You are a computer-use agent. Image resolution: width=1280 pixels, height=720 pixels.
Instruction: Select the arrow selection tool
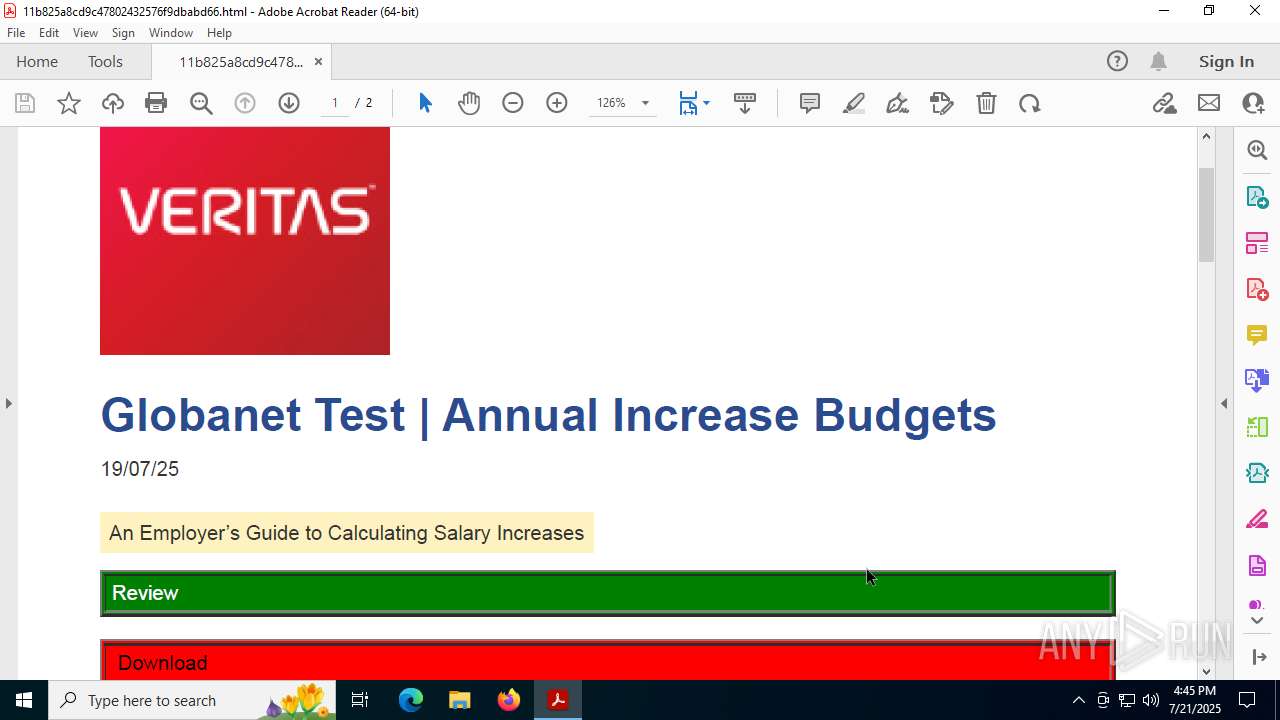click(x=425, y=103)
